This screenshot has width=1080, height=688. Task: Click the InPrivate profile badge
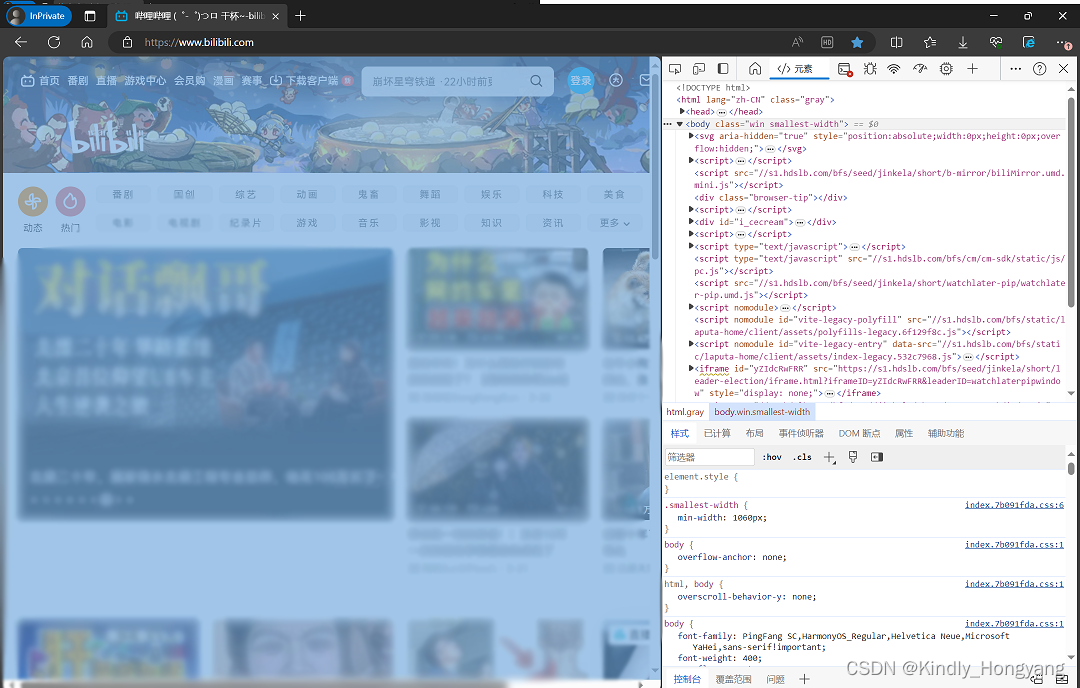pos(39,16)
